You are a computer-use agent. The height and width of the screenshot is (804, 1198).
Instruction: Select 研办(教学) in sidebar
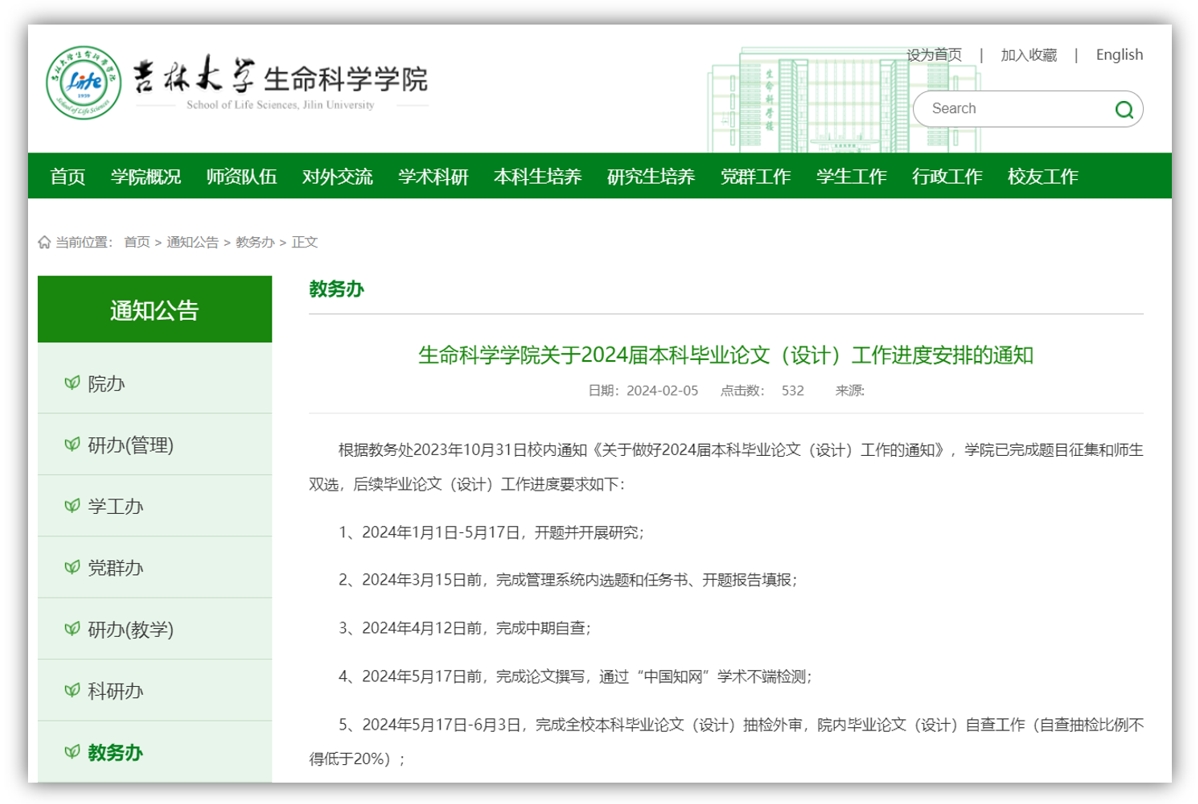(x=130, y=629)
